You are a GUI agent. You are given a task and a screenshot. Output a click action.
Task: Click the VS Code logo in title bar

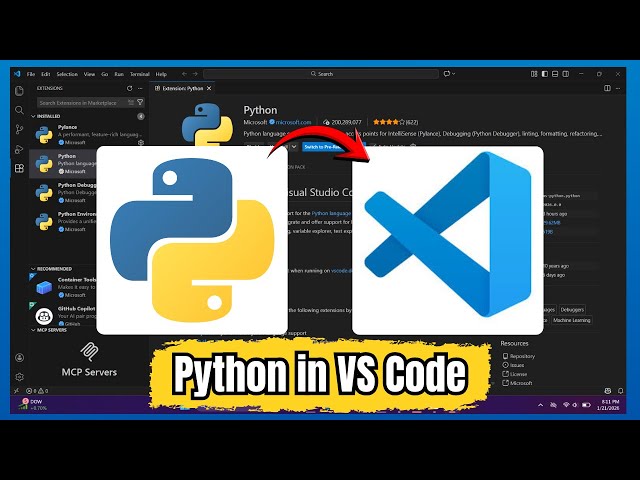pos(17,74)
